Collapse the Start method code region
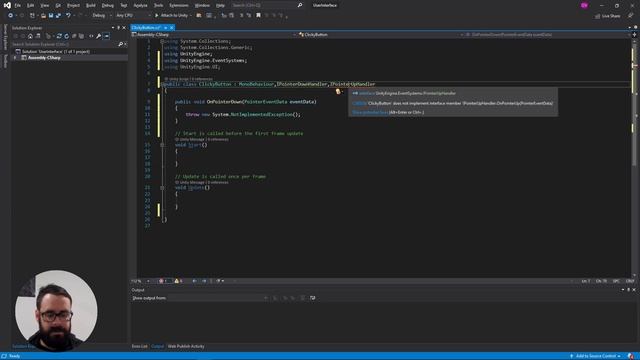Viewport: 640px width, 360px height. coord(162,145)
